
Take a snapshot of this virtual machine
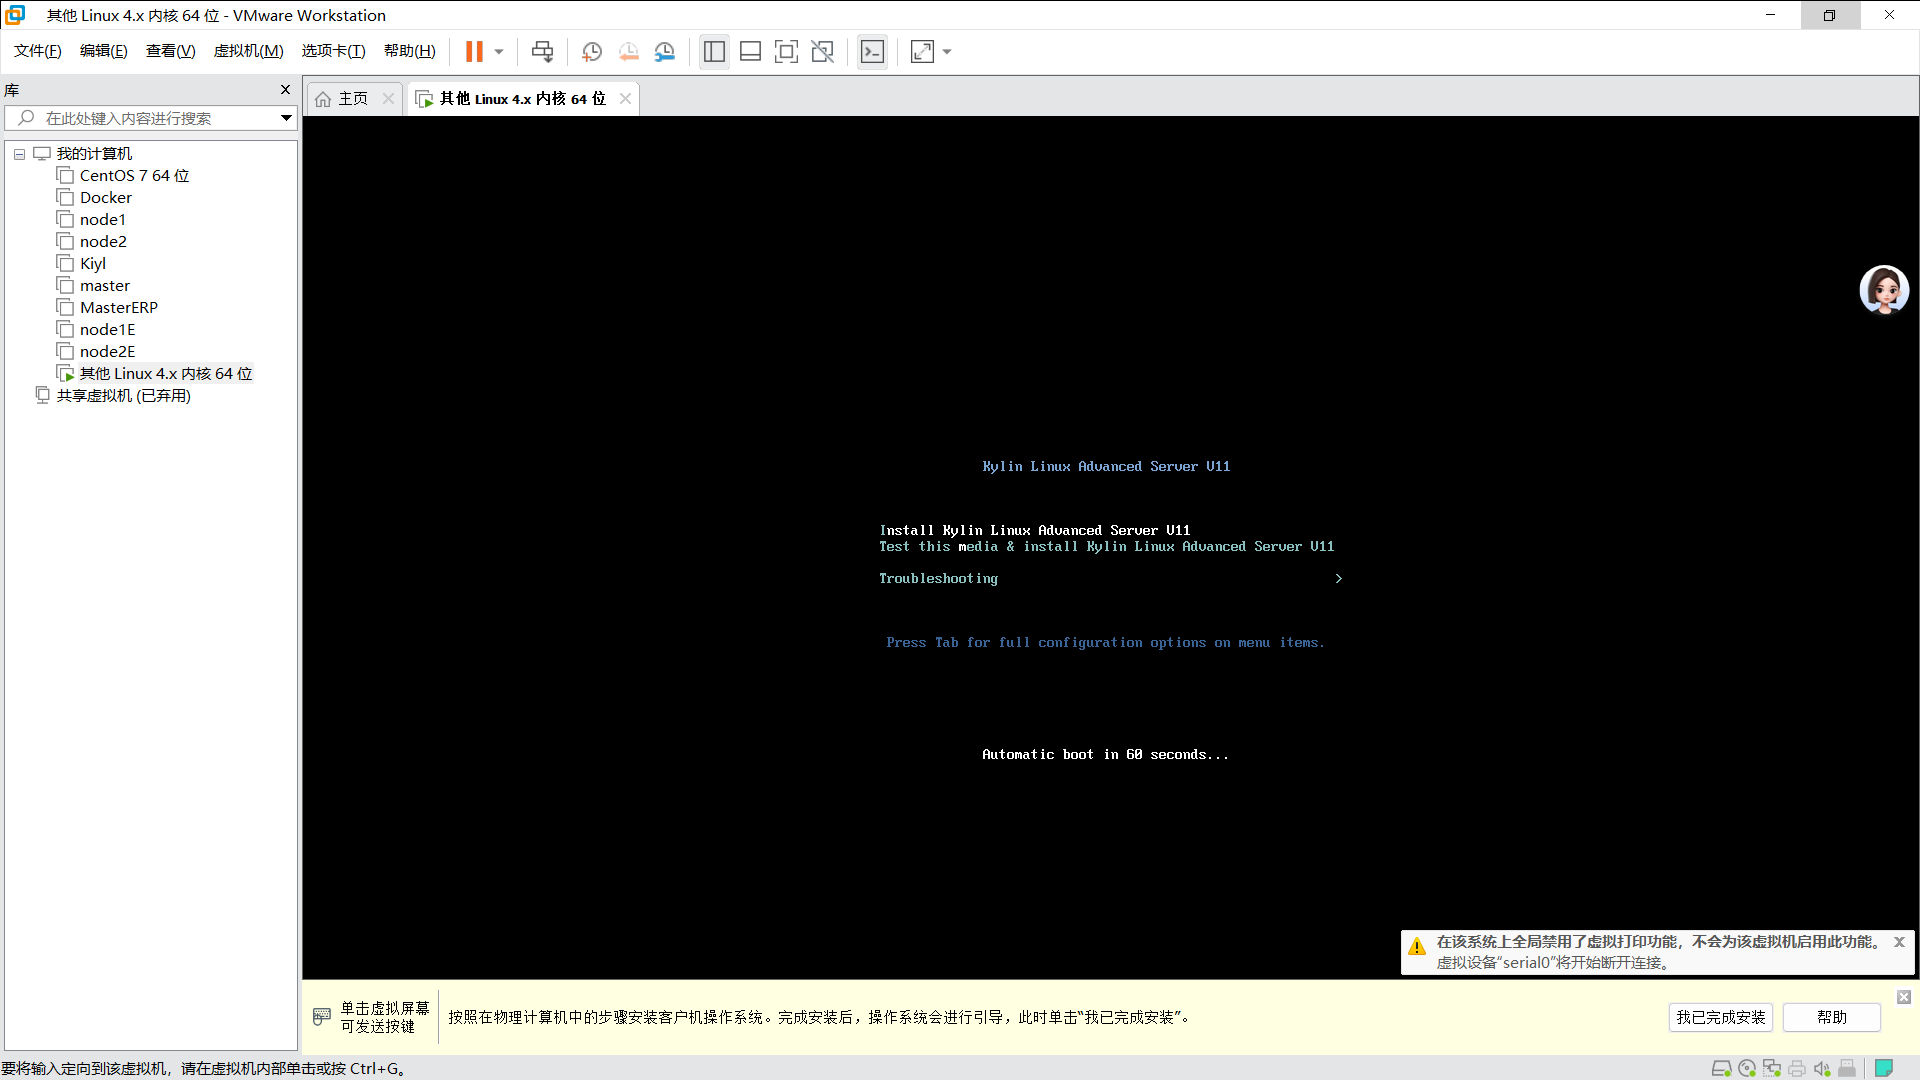pos(591,51)
